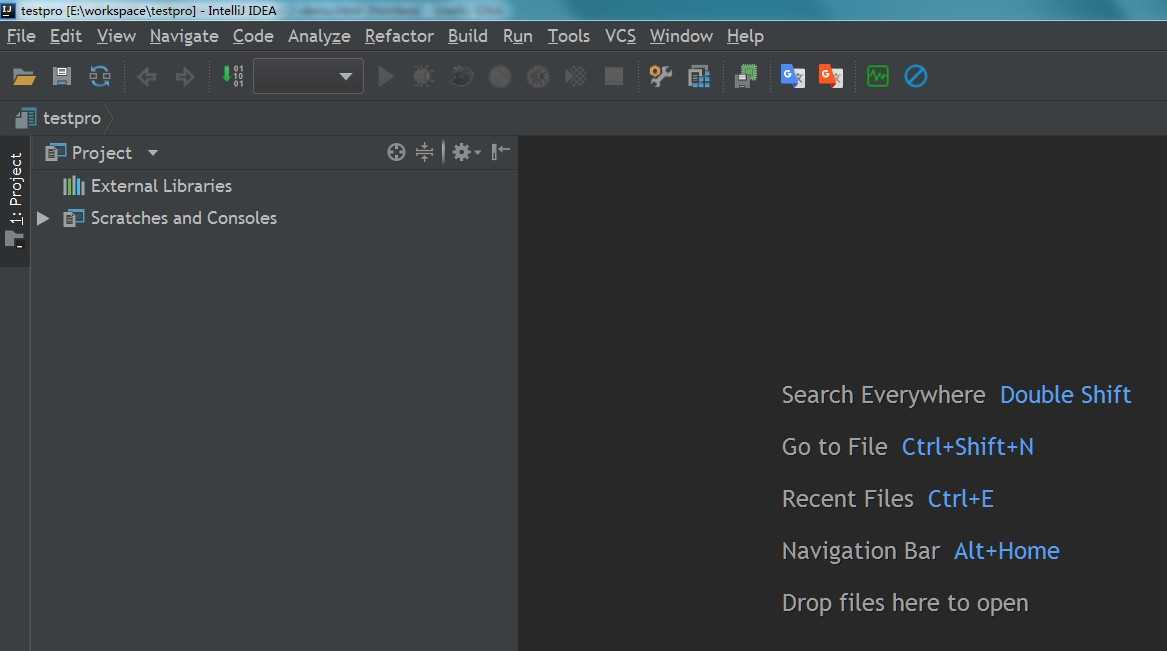
Task: Click the Debug bug icon
Action: [423, 76]
